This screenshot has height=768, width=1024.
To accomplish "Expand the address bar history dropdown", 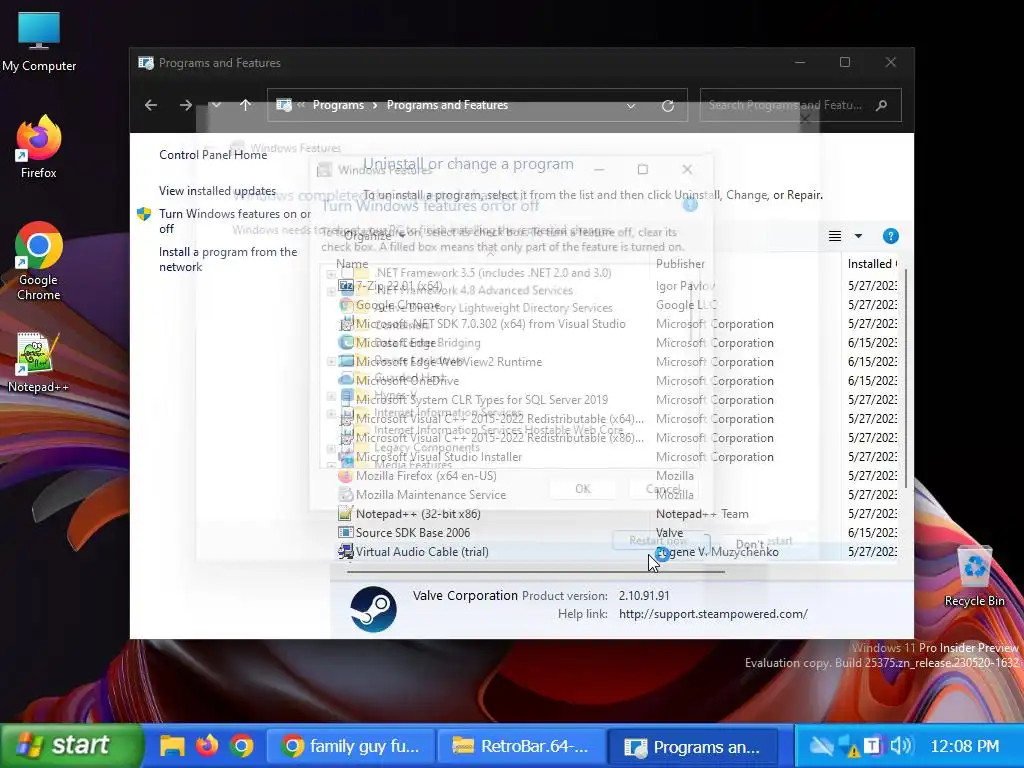I will (x=631, y=106).
